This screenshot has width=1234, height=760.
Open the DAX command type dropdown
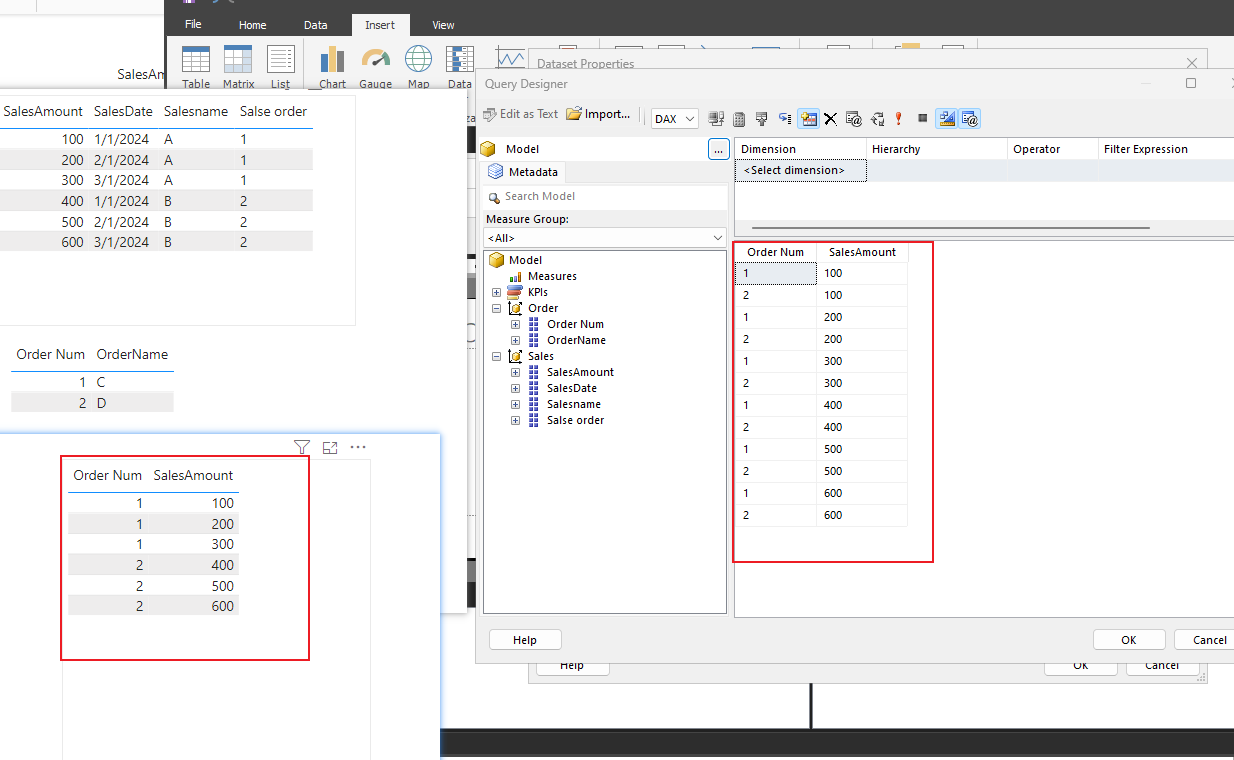(675, 118)
